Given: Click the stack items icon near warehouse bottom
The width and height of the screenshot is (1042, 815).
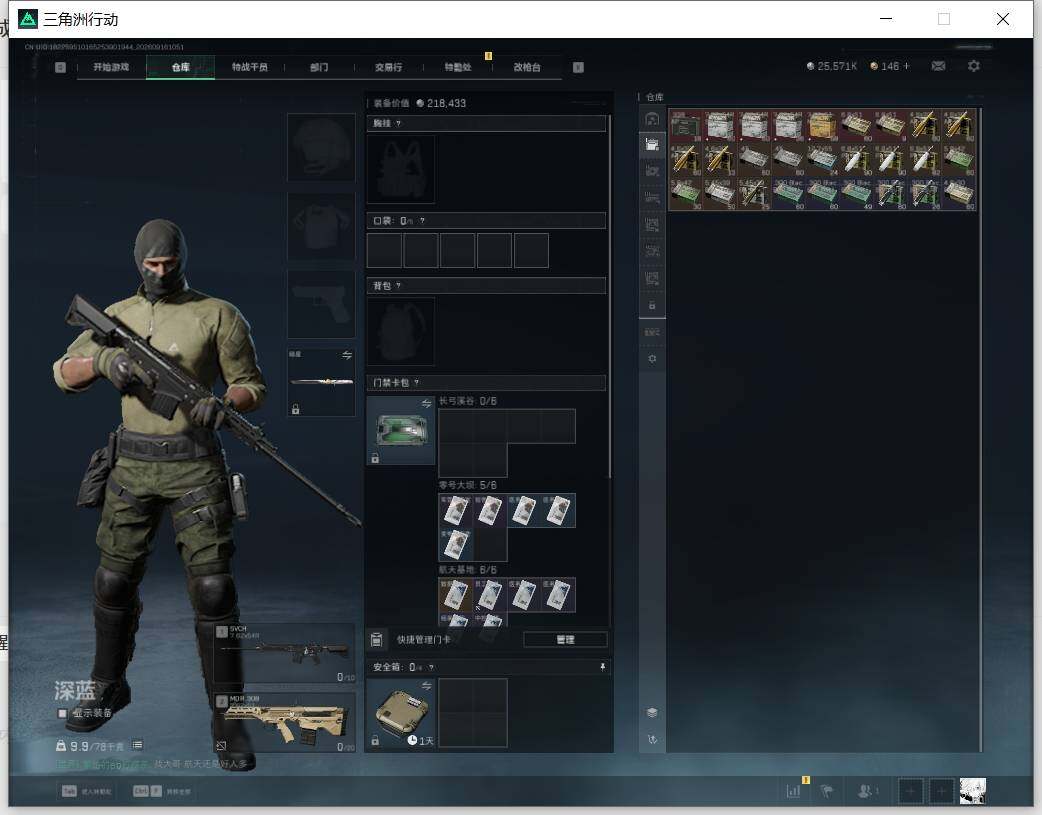Looking at the screenshot, I should (652, 713).
